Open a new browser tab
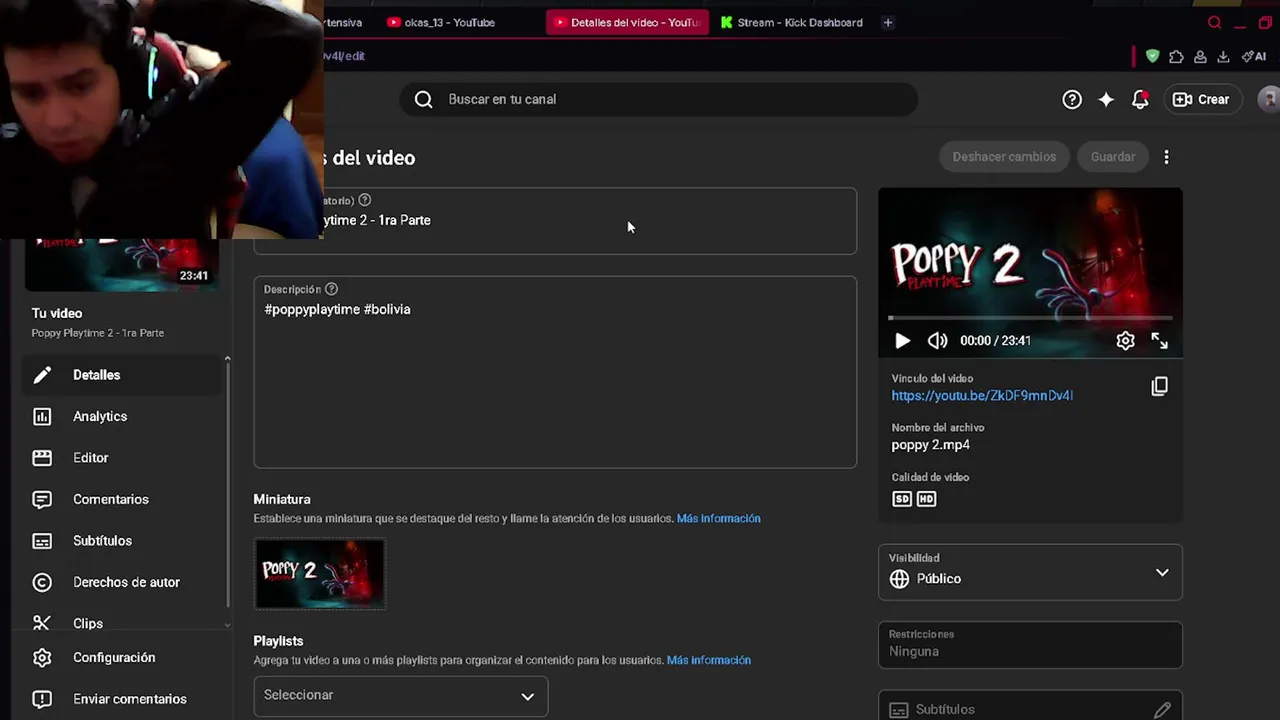 [x=887, y=22]
